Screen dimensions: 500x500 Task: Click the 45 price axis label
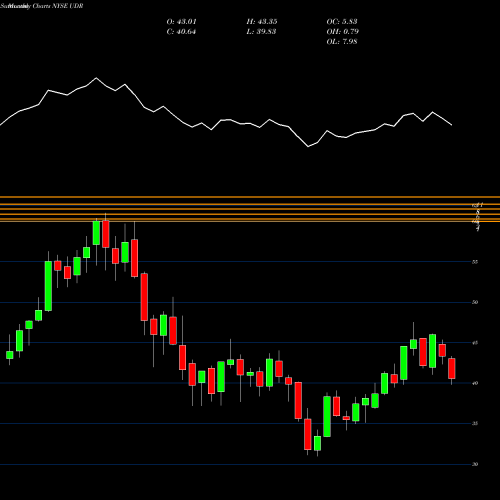[x=475, y=343]
